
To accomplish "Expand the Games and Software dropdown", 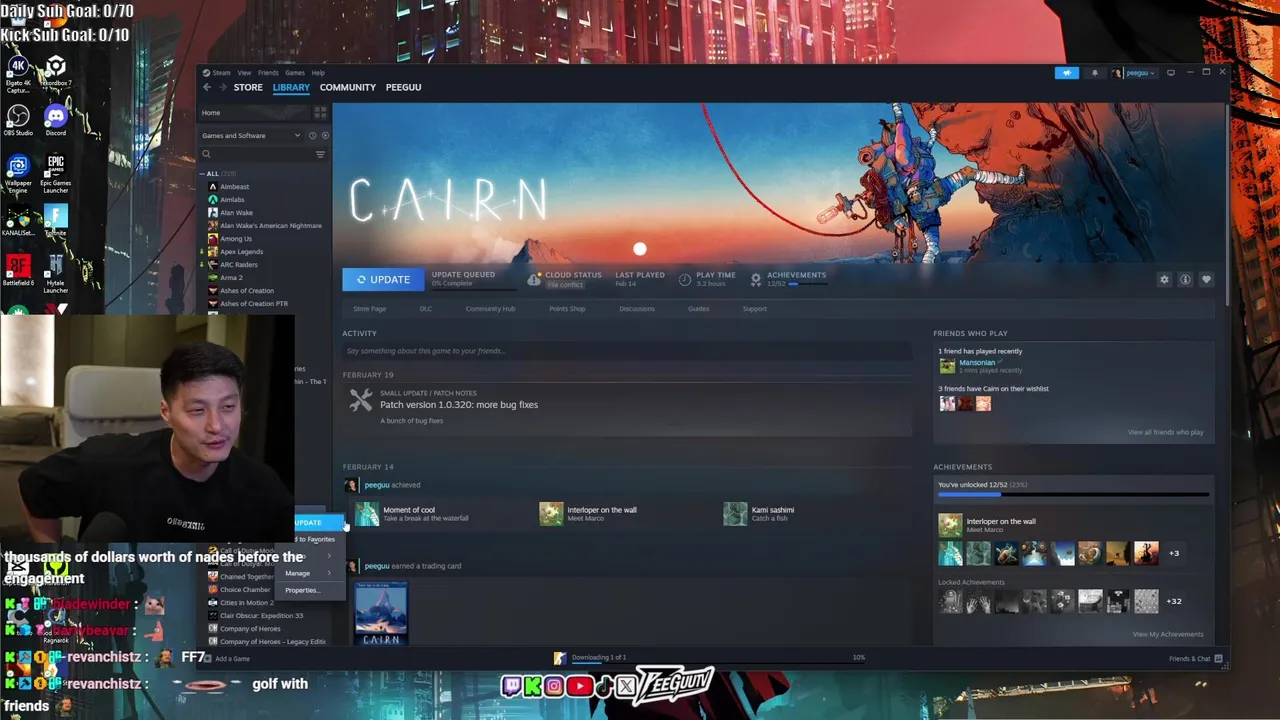I will pos(250,135).
